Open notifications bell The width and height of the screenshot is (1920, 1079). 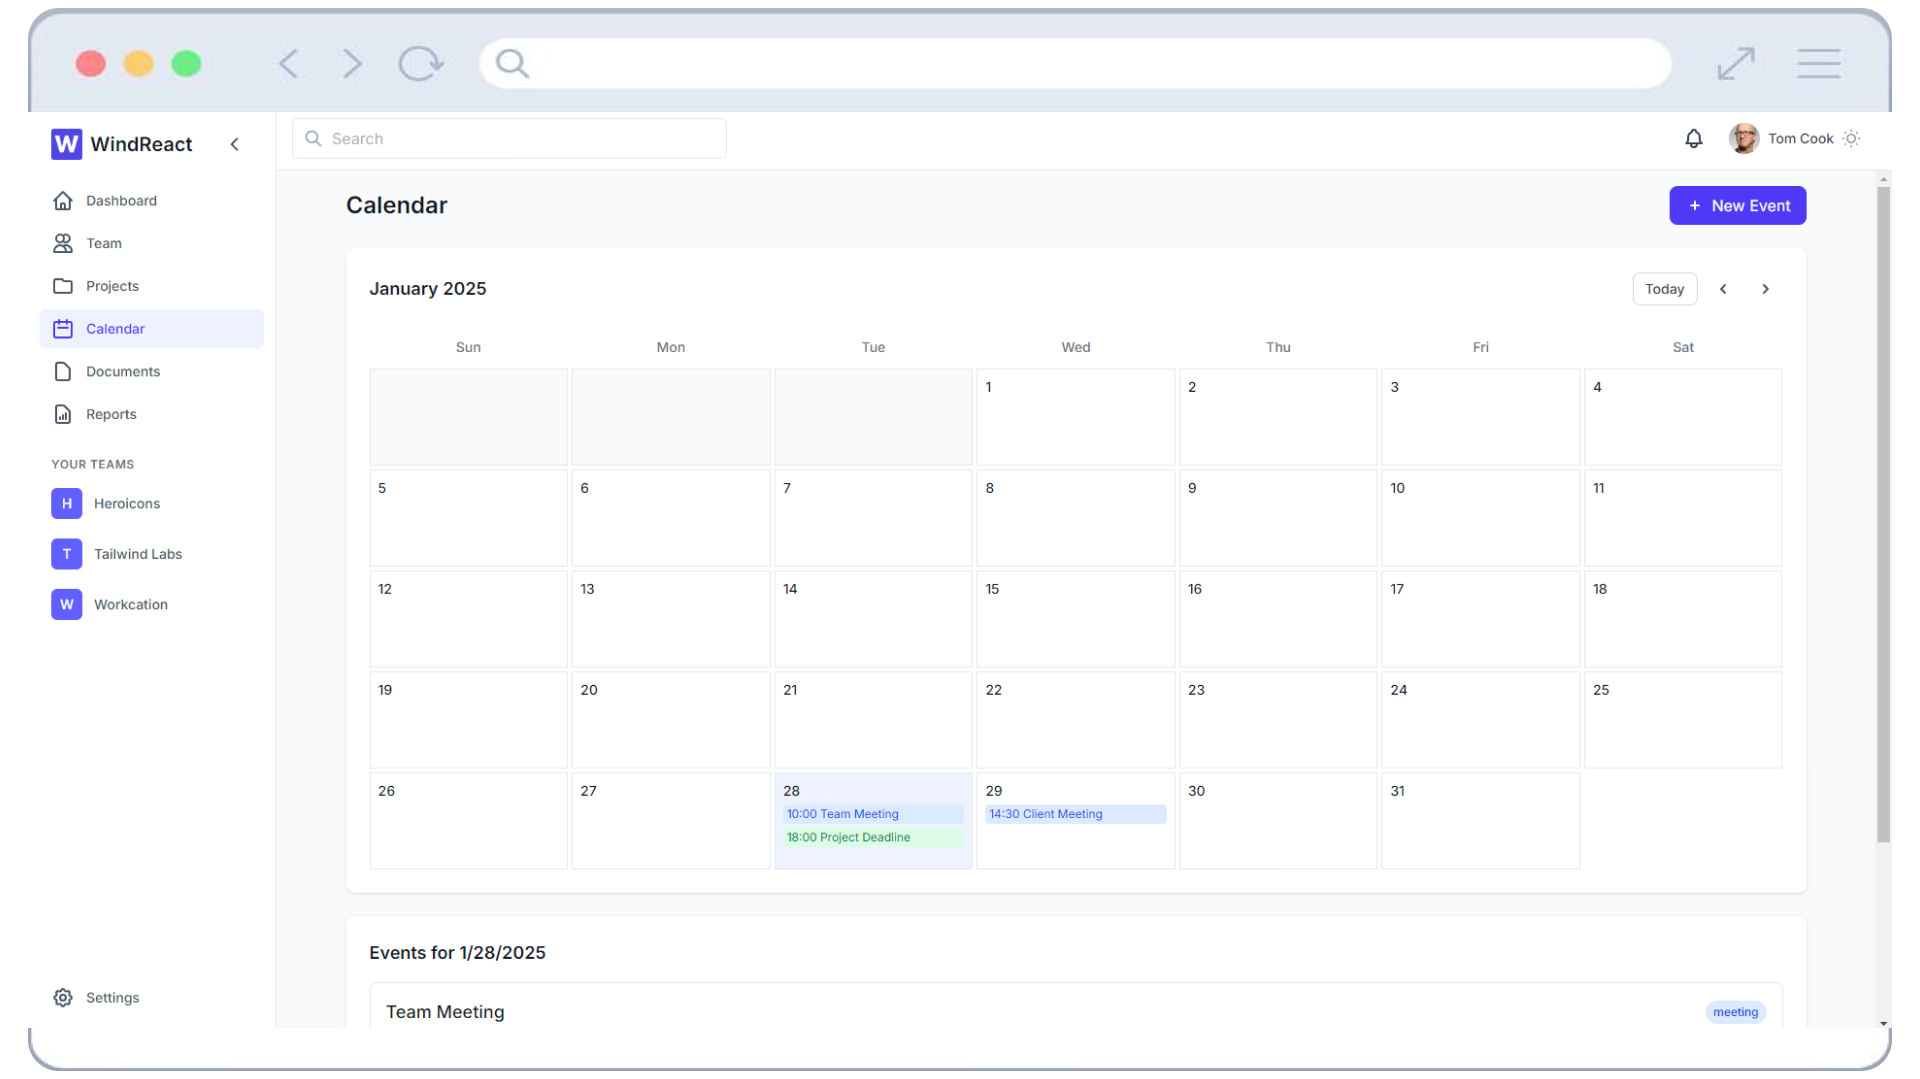click(x=1693, y=139)
